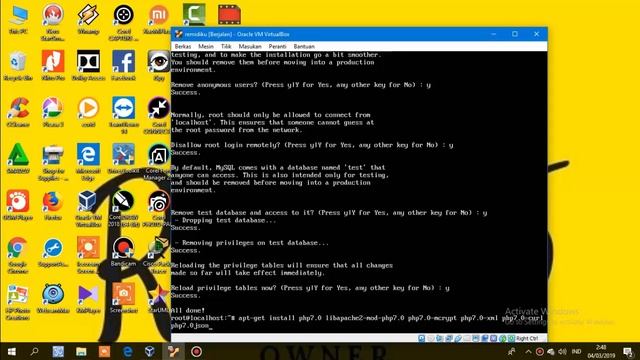Select the blue wrench support tool shortcut
The height and width of the screenshot is (360, 640).
click(x=53, y=251)
